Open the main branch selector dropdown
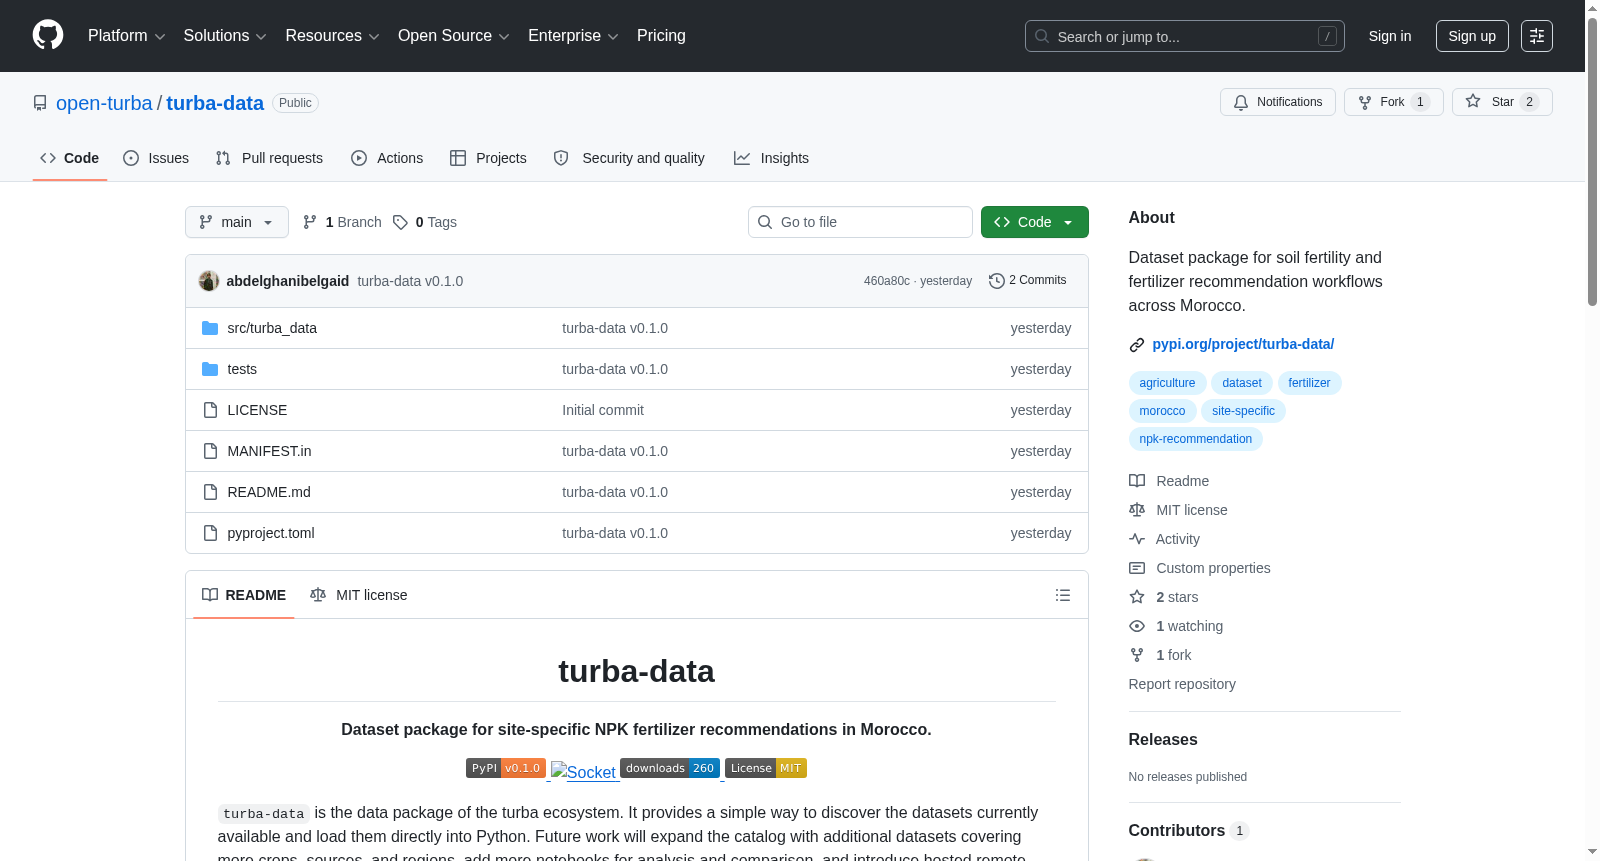The width and height of the screenshot is (1600, 861). [237, 222]
